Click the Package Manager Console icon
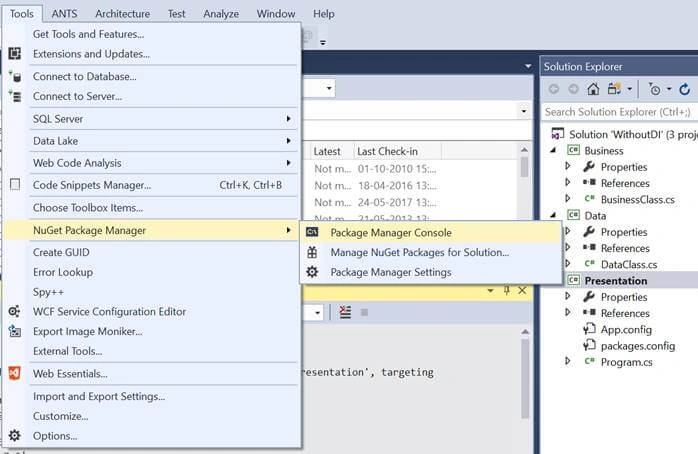698x454 pixels. pyautogui.click(x=312, y=232)
